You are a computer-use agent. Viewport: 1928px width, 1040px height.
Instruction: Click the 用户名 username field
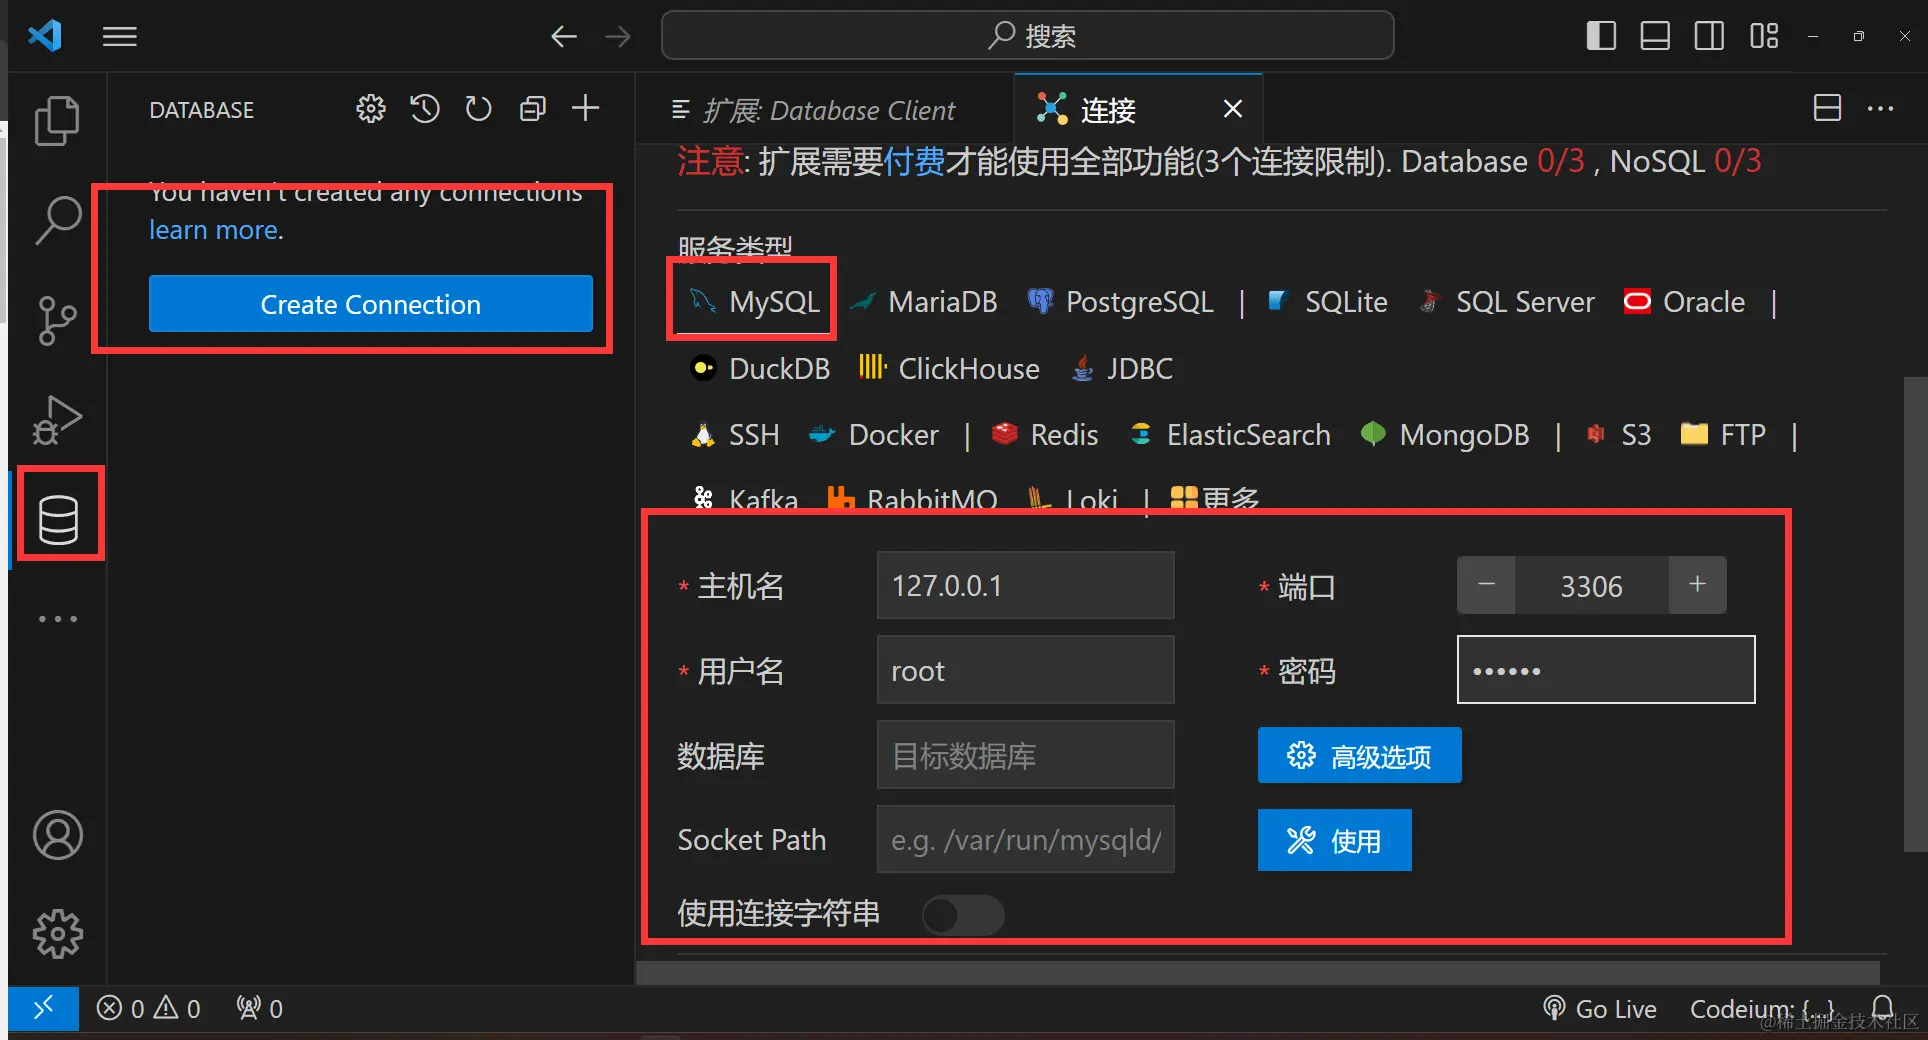click(x=1025, y=670)
